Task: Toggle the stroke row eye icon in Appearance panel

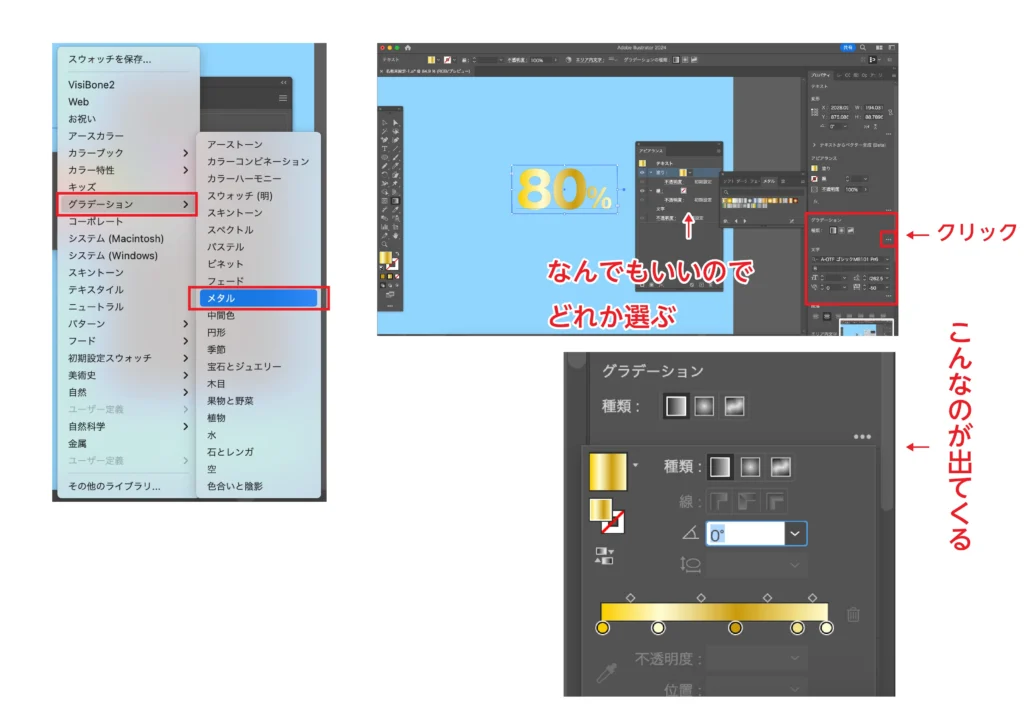Action: pyautogui.click(x=644, y=190)
